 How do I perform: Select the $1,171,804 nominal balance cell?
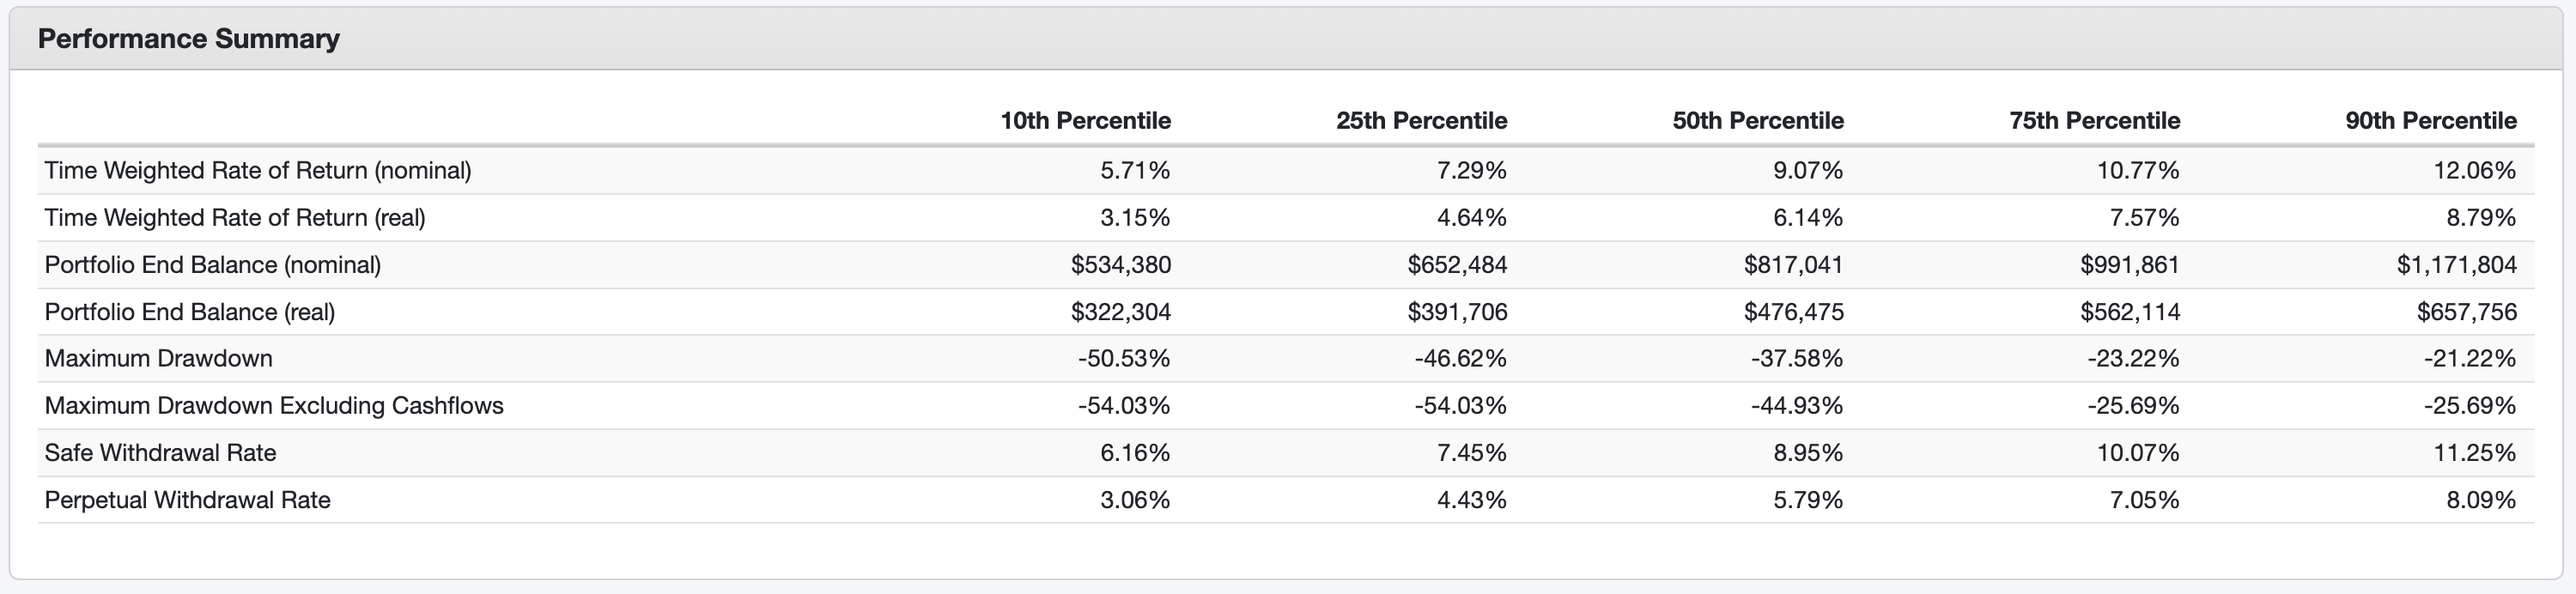(x=2456, y=265)
